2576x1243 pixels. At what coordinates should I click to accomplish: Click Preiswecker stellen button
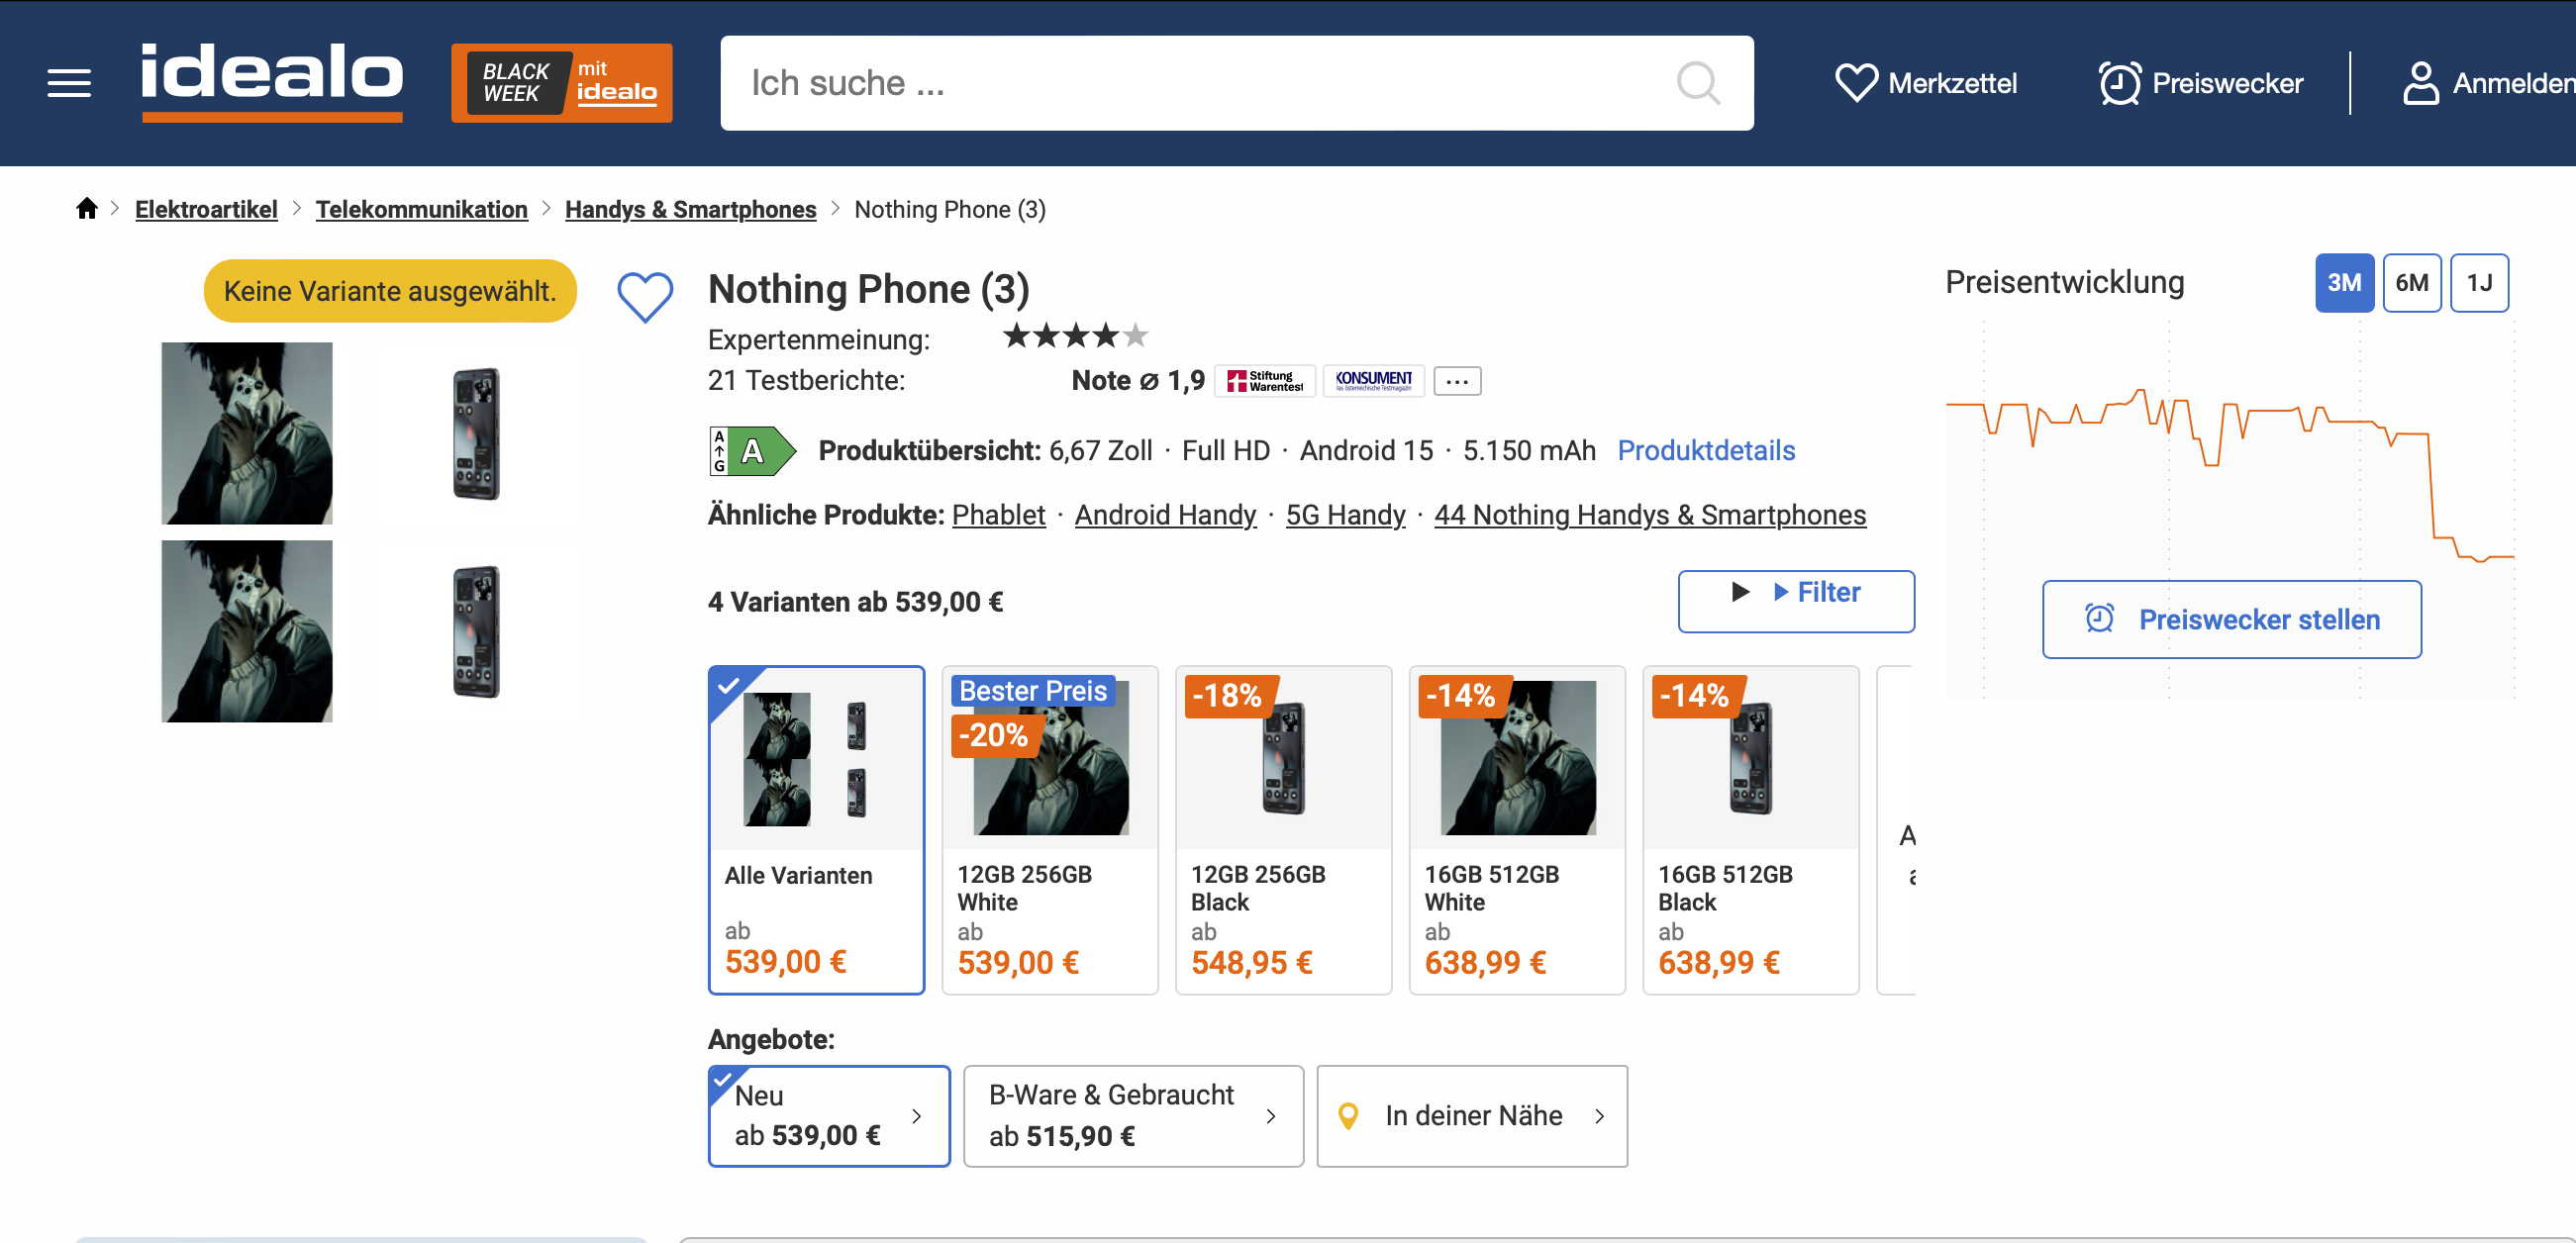[x=2231, y=619]
